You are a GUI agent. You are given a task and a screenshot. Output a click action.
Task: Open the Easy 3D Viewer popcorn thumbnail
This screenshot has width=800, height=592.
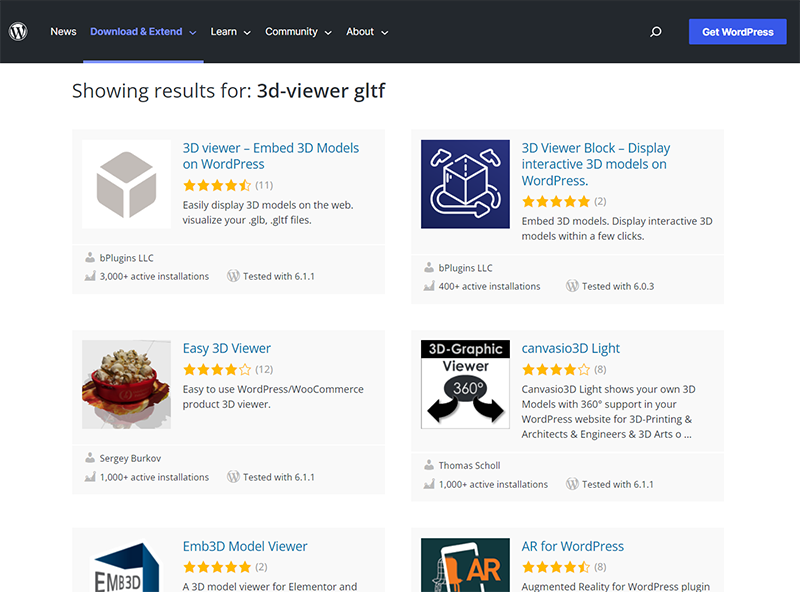127,384
